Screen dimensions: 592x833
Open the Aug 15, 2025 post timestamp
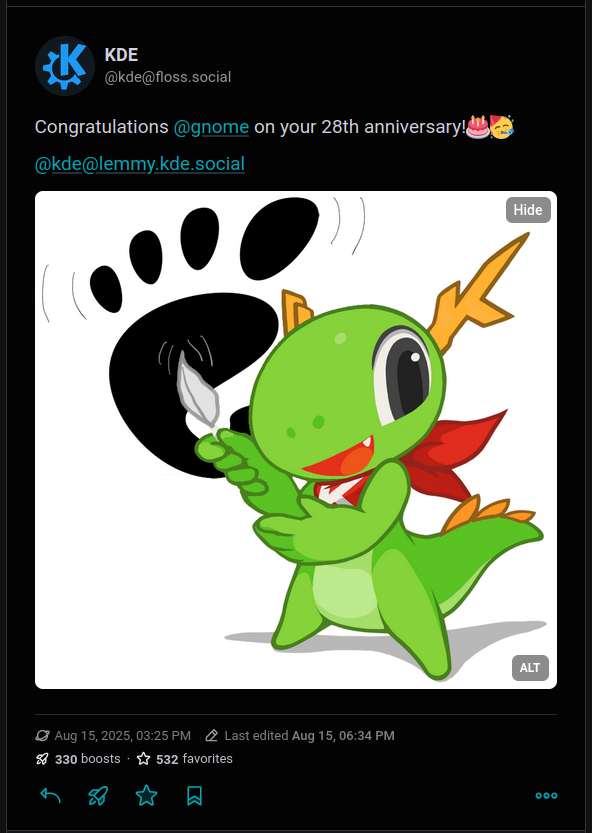tap(122, 736)
